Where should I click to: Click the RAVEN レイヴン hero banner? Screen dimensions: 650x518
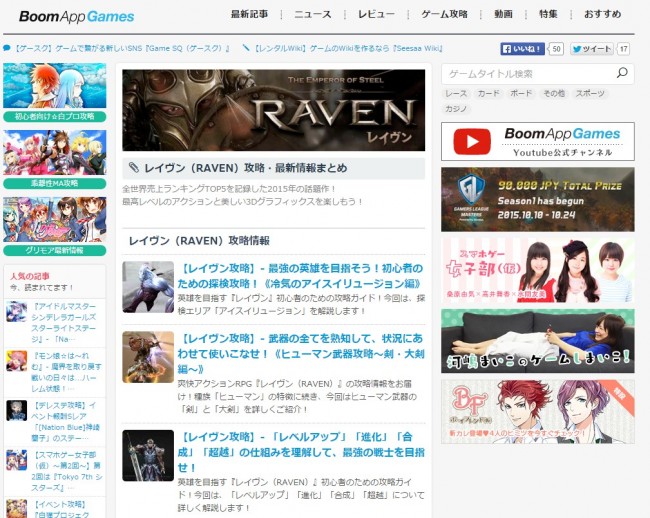(x=274, y=110)
